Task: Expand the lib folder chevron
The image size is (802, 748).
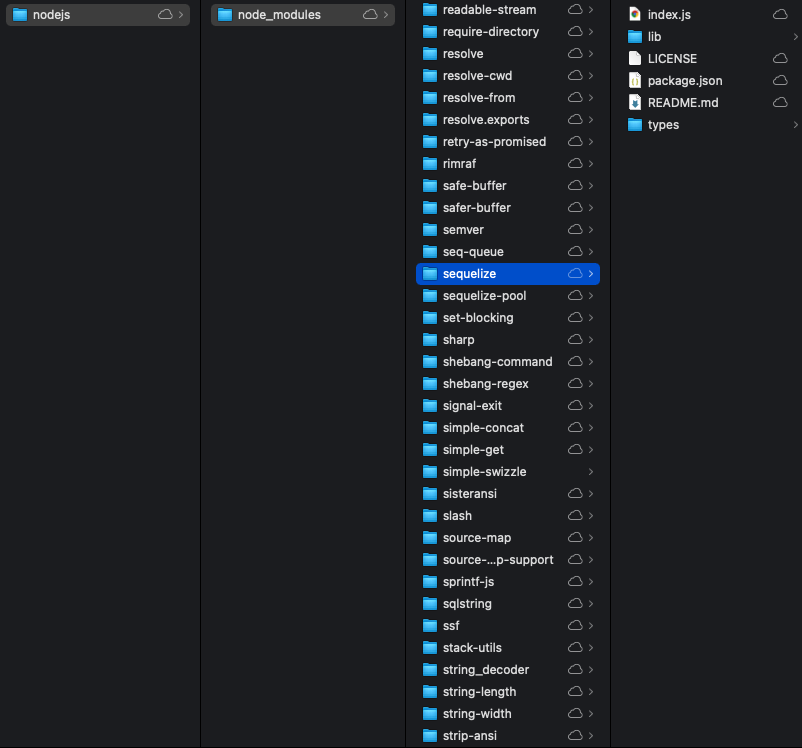Action: tap(795, 37)
